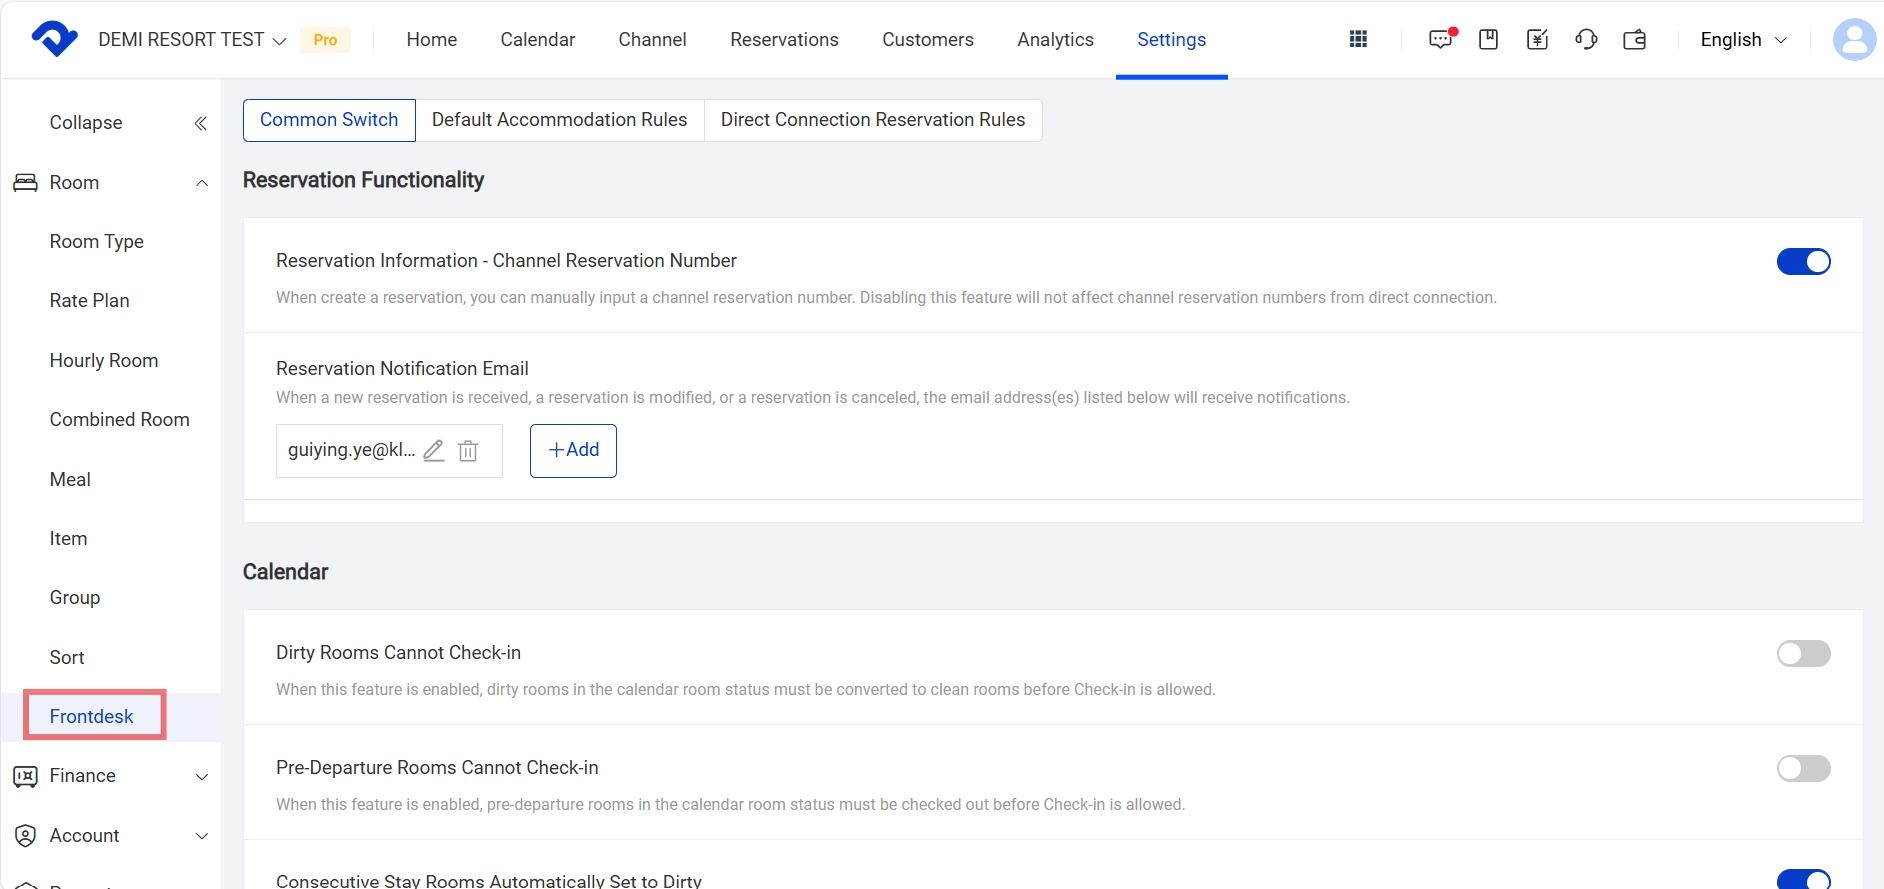
Task: Enable Dirty Rooms Cannot Check-in toggle
Action: (1803, 653)
